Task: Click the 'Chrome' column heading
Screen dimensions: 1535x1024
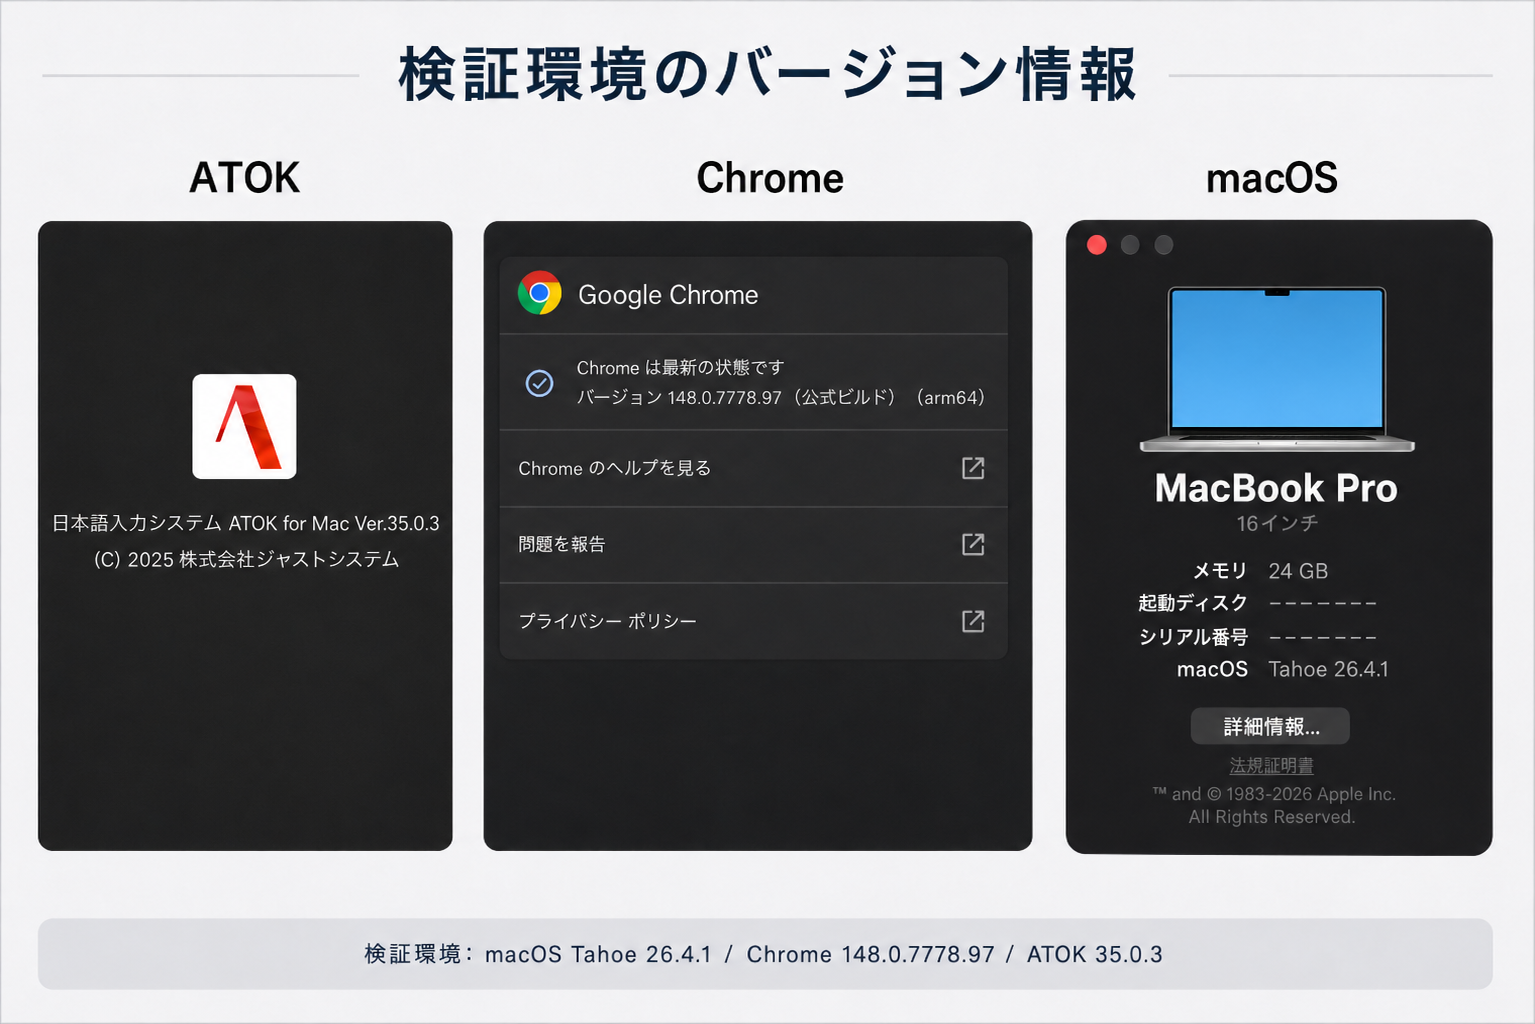Action: 770,178
